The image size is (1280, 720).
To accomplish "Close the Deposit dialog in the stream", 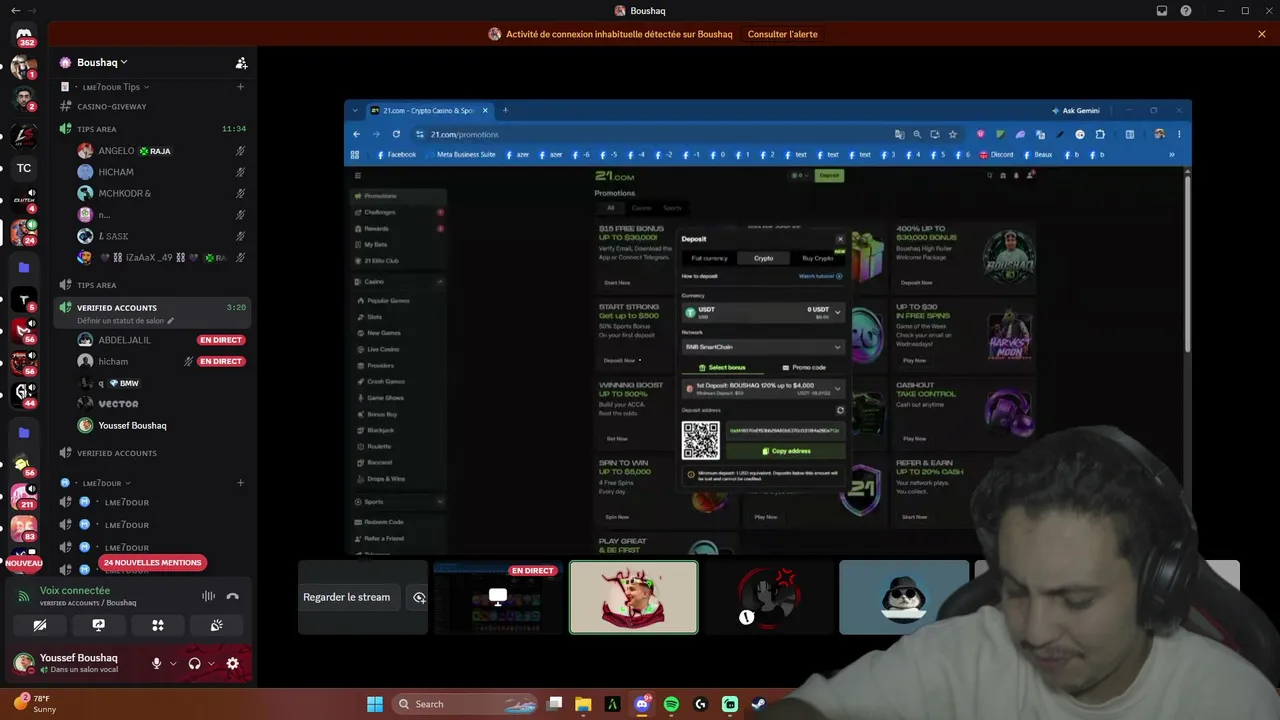I will pyautogui.click(x=839, y=239).
